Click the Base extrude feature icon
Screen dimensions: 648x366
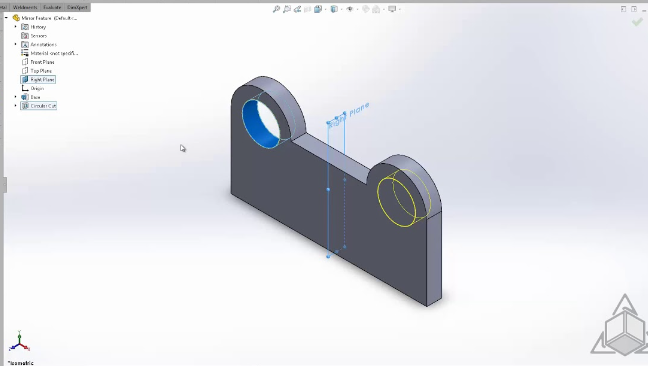pyautogui.click(x=25, y=97)
